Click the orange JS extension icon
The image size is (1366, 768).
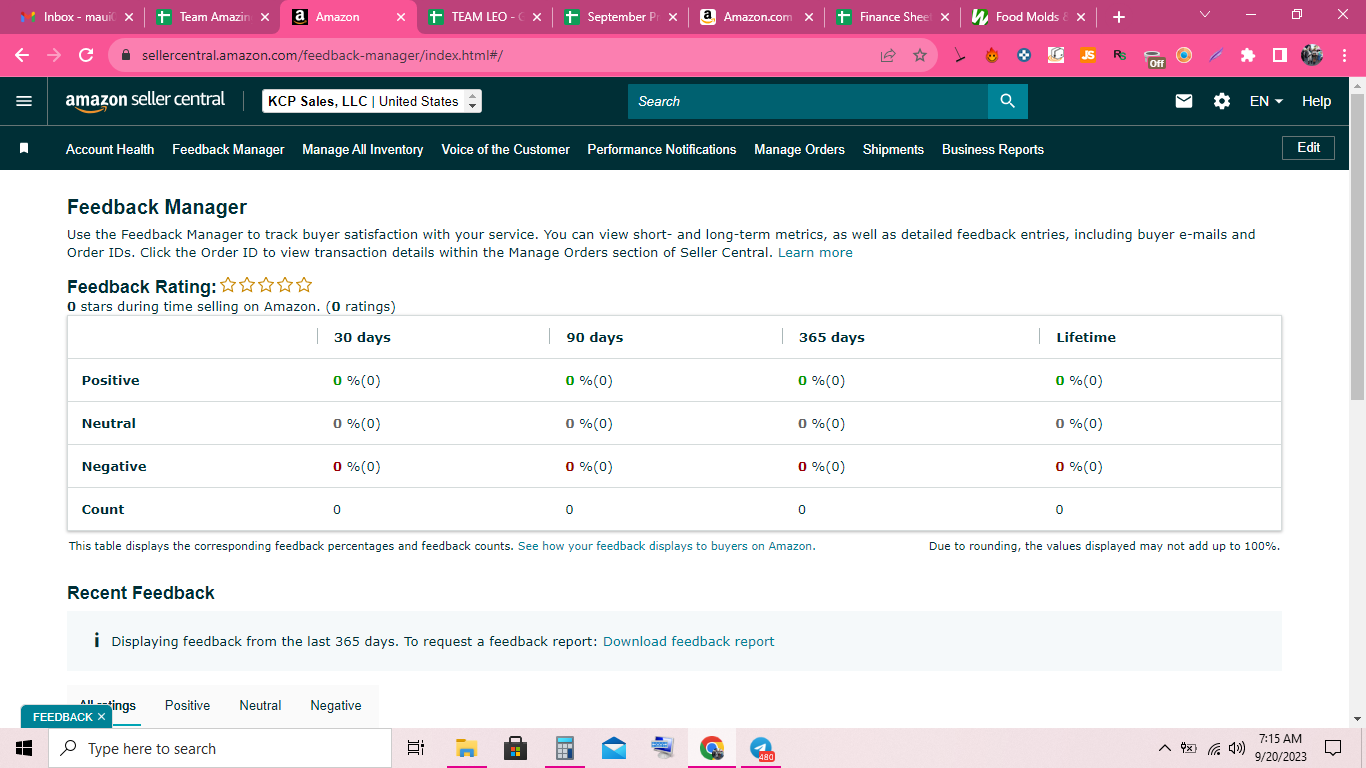pyautogui.click(x=1088, y=55)
